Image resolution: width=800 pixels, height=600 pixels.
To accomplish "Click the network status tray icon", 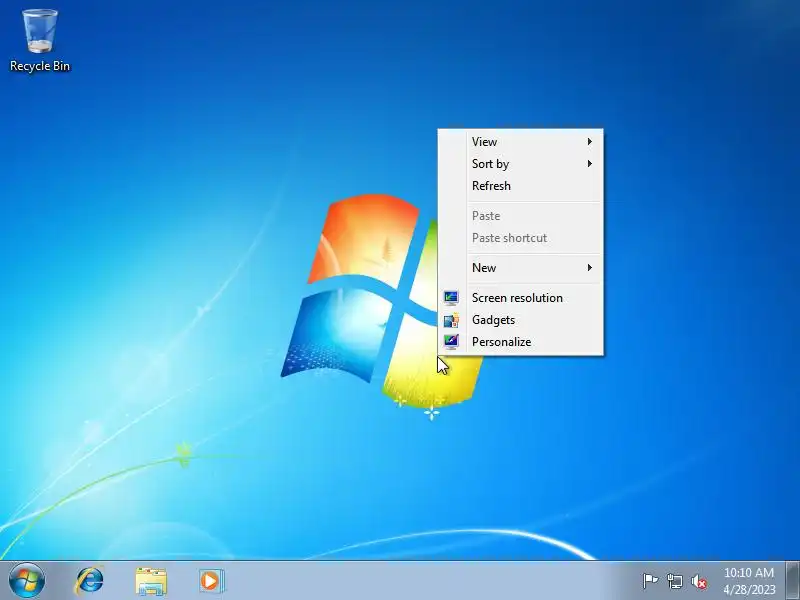I will tap(674, 581).
